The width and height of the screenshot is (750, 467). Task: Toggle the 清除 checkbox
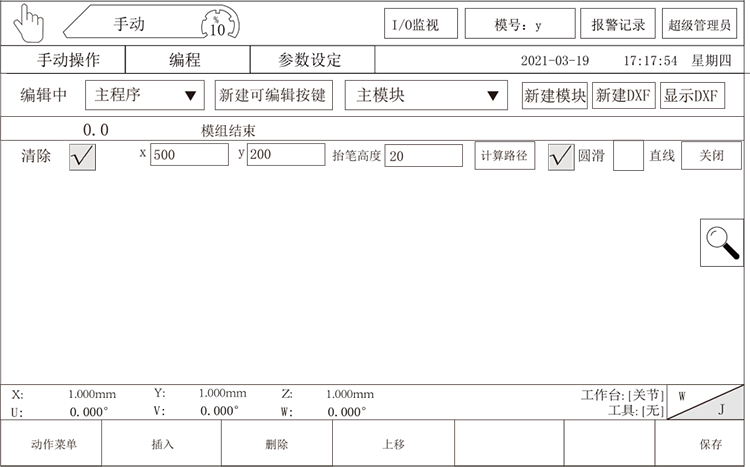82,157
